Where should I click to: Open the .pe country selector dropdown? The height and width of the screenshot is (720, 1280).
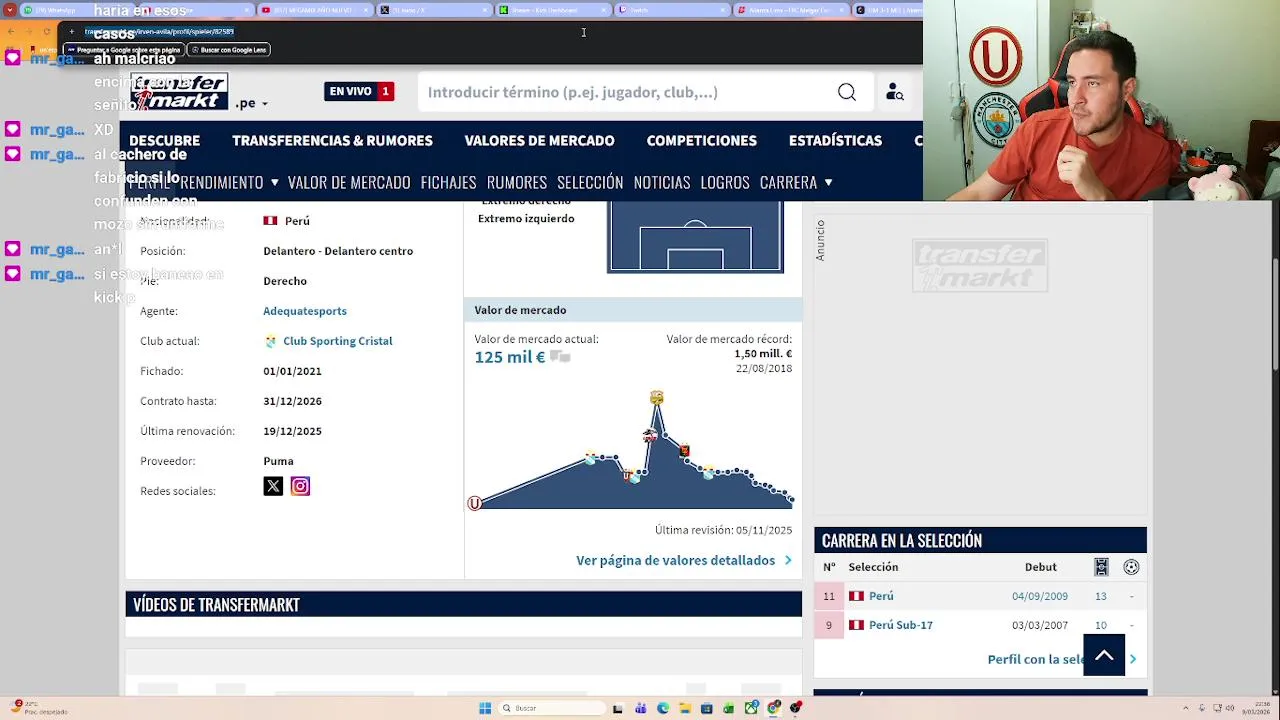click(x=250, y=103)
